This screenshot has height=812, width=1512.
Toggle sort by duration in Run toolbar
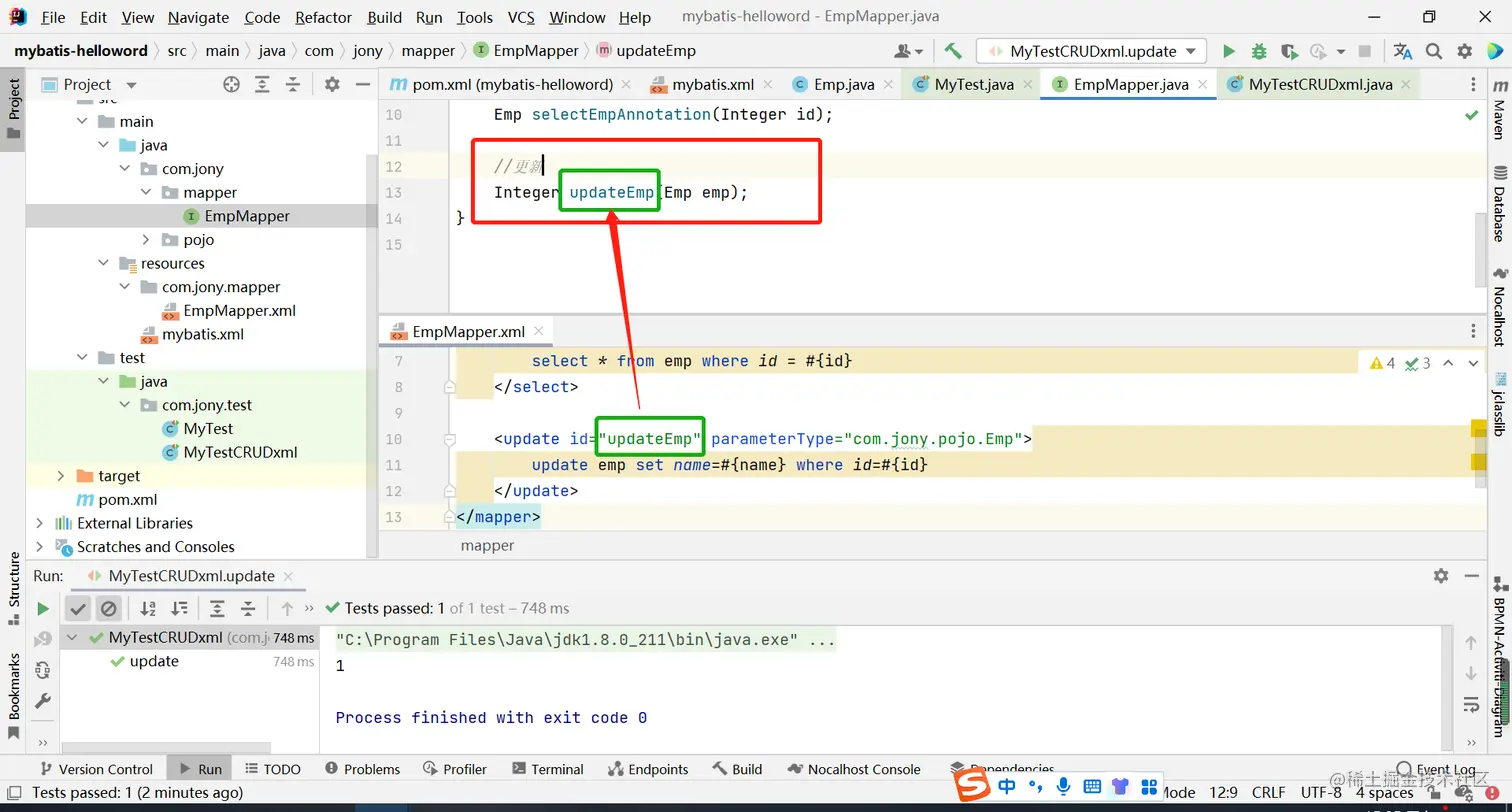coord(179,608)
